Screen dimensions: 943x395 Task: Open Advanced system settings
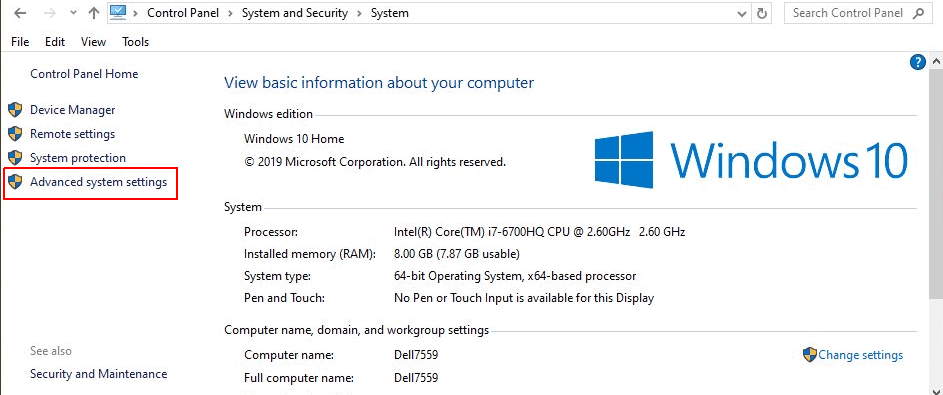99,182
